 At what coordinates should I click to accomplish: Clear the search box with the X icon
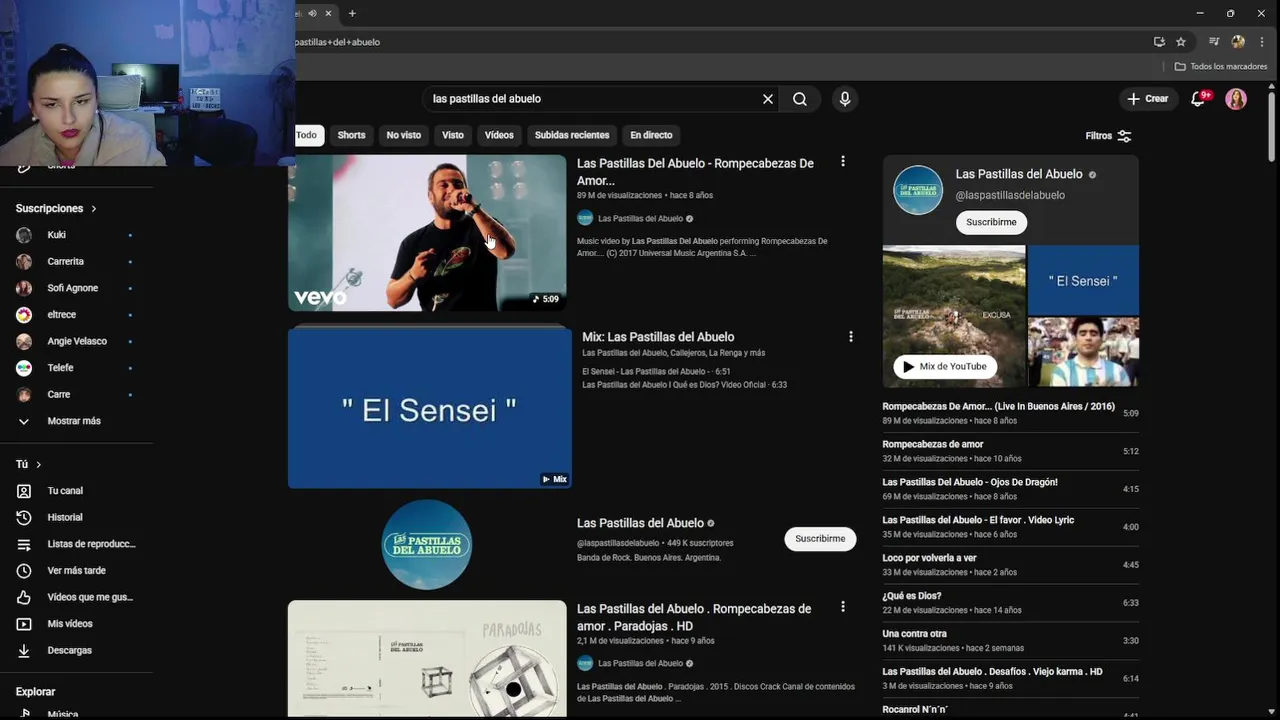click(x=768, y=99)
